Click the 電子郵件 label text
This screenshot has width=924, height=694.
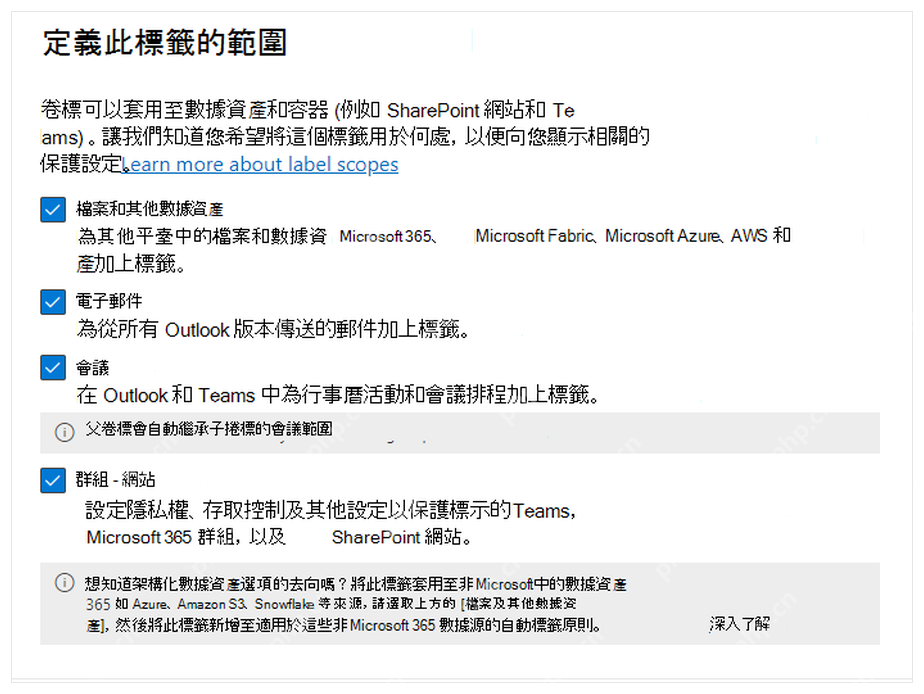pyautogui.click(x=109, y=301)
